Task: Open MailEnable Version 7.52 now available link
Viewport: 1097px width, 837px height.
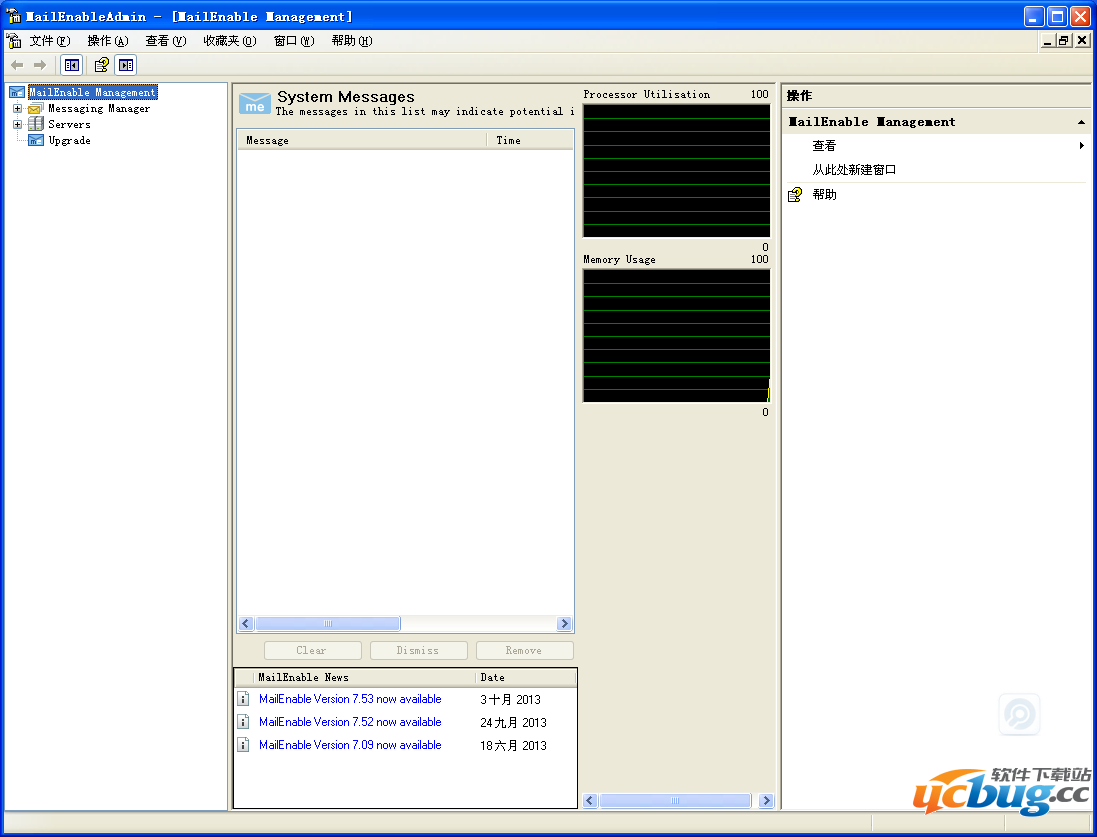Action: 350,722
